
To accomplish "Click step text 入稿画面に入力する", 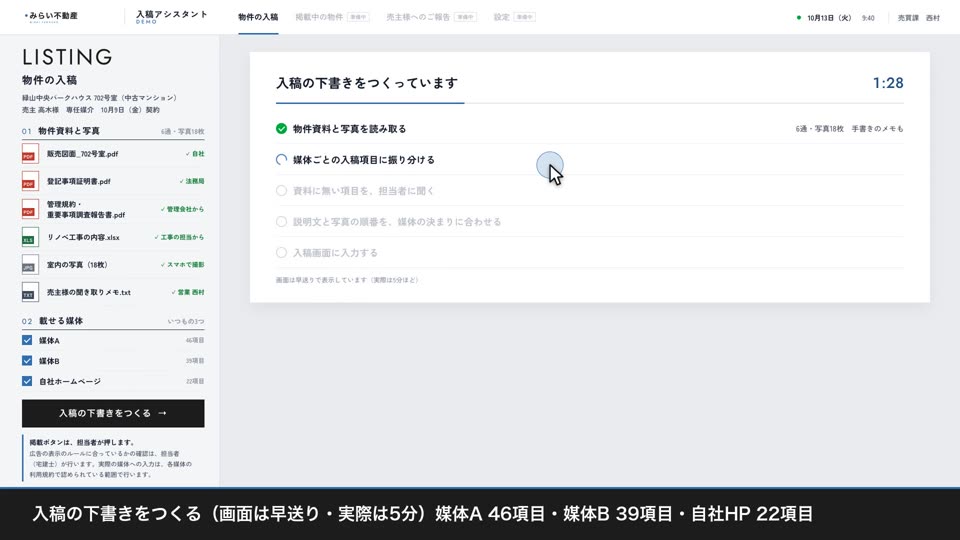I will click(336, 252).
